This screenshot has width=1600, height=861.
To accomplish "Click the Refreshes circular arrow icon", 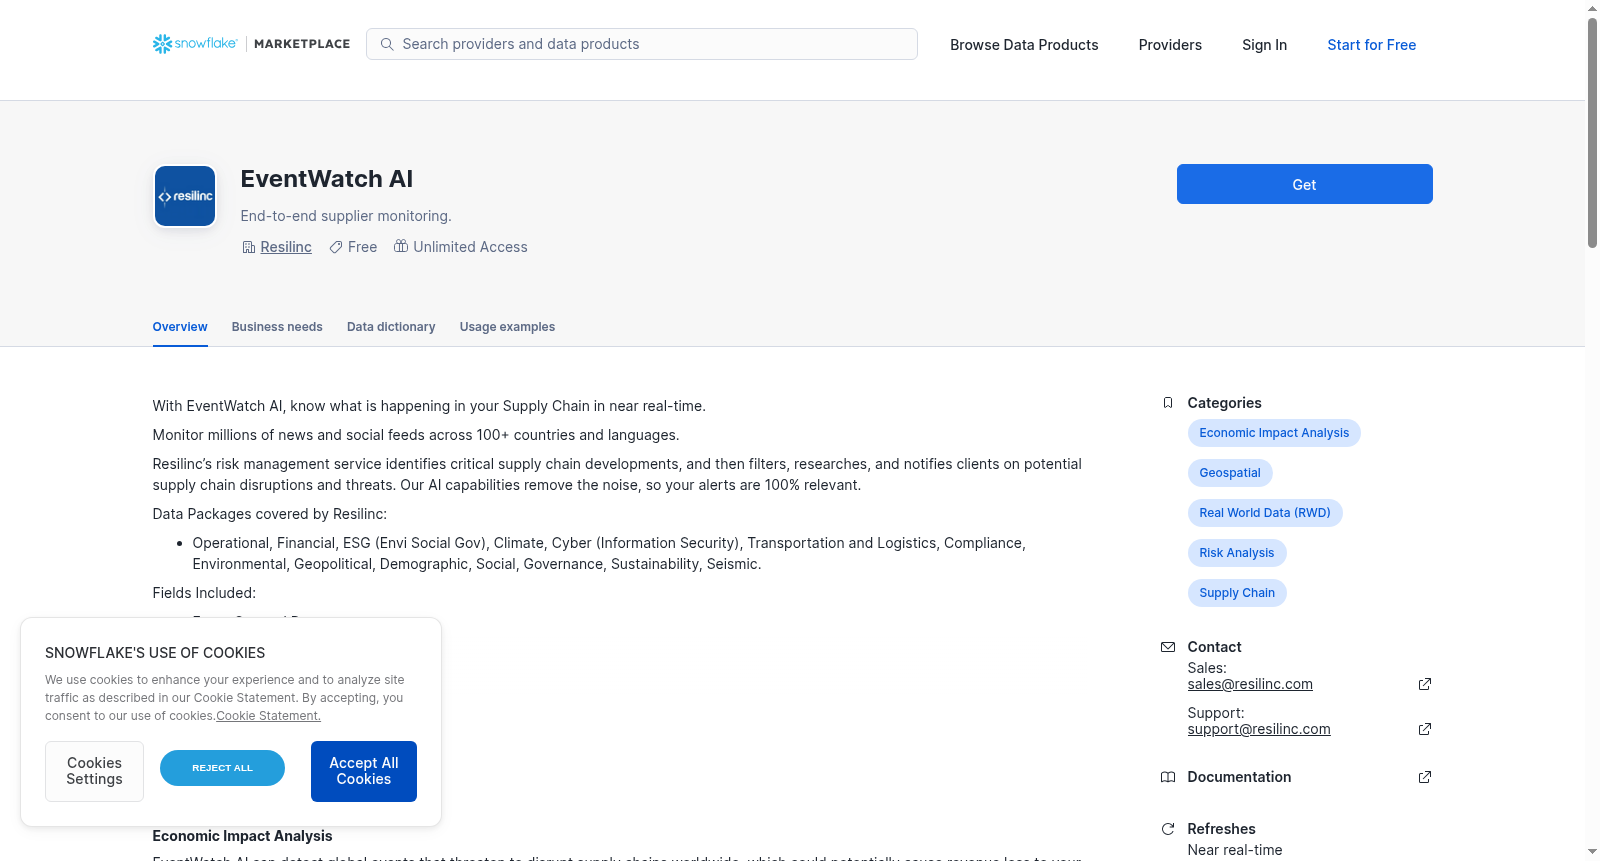I will (1168, 829).
